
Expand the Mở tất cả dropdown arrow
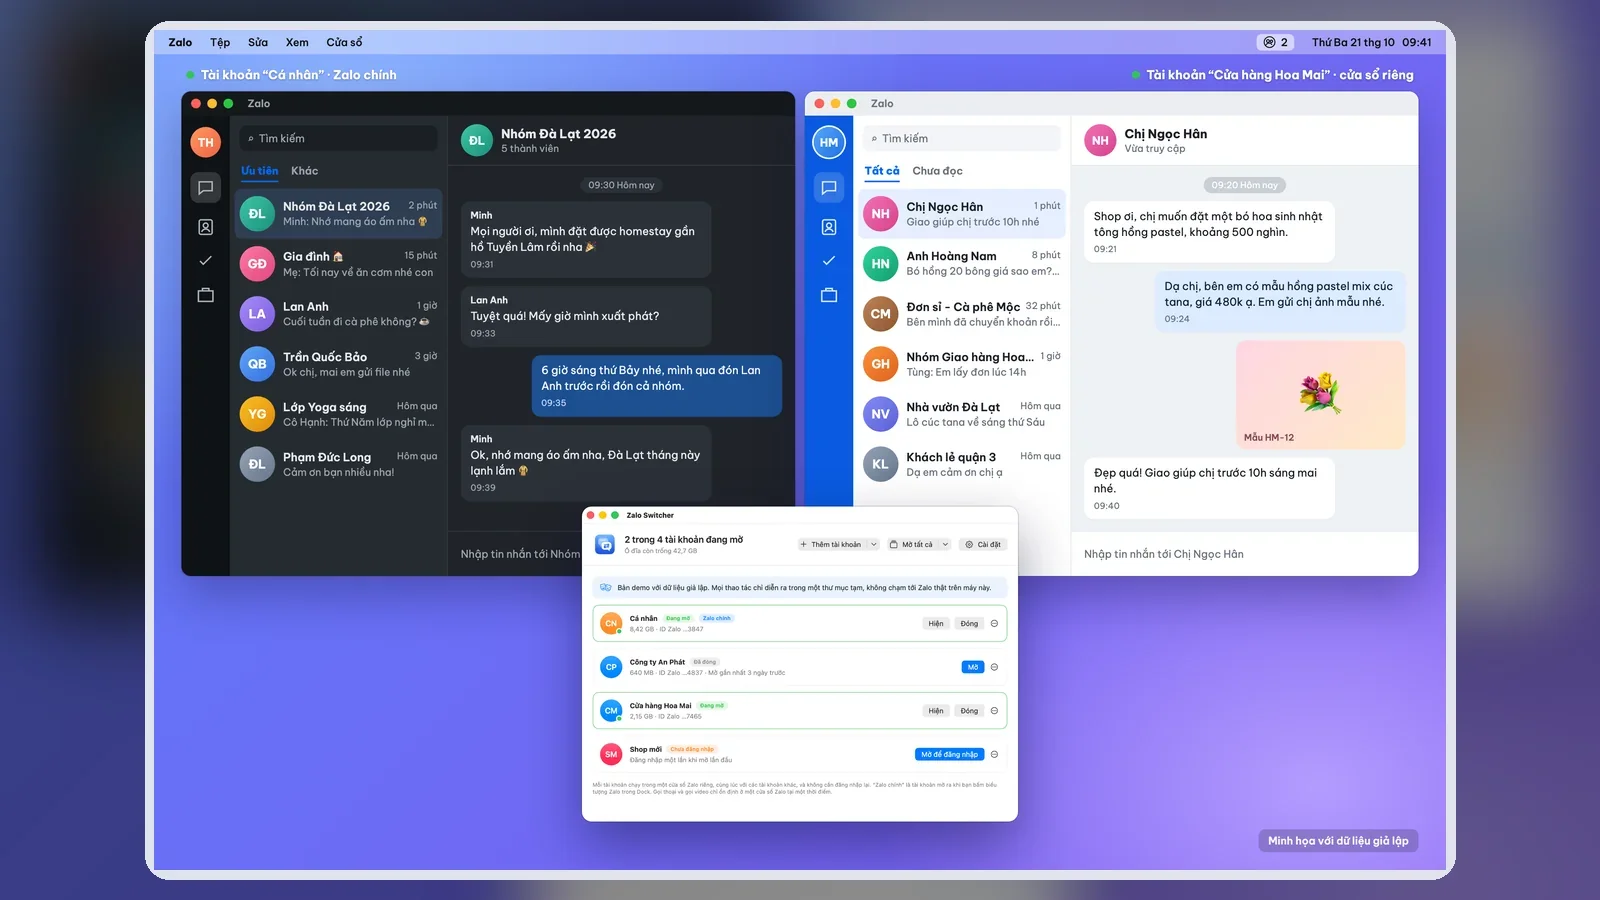(x=943, y=545)
